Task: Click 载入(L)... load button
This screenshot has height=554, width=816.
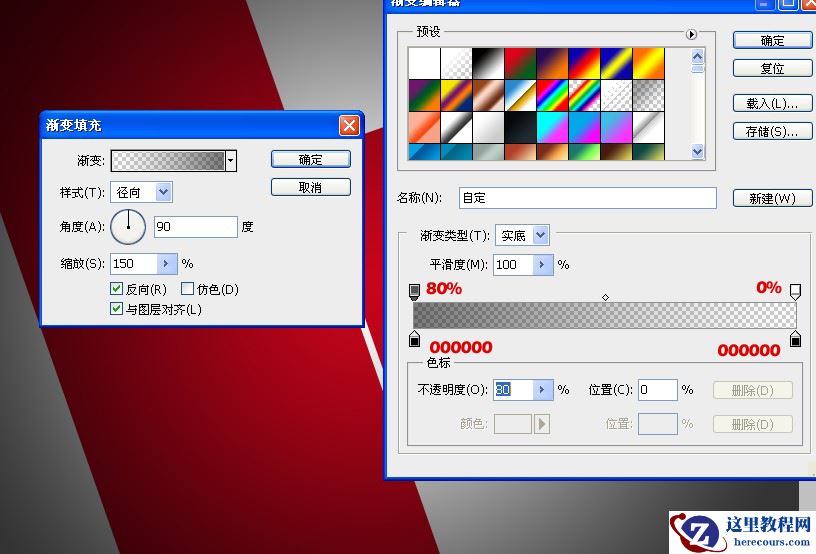Action: tap(772, 104)
